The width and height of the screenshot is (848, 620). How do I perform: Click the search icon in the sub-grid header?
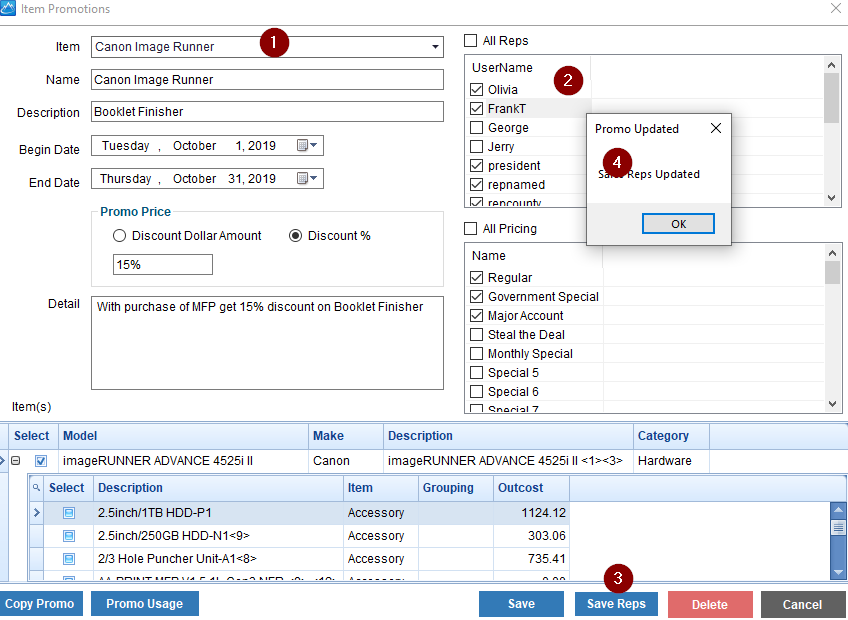36,487
